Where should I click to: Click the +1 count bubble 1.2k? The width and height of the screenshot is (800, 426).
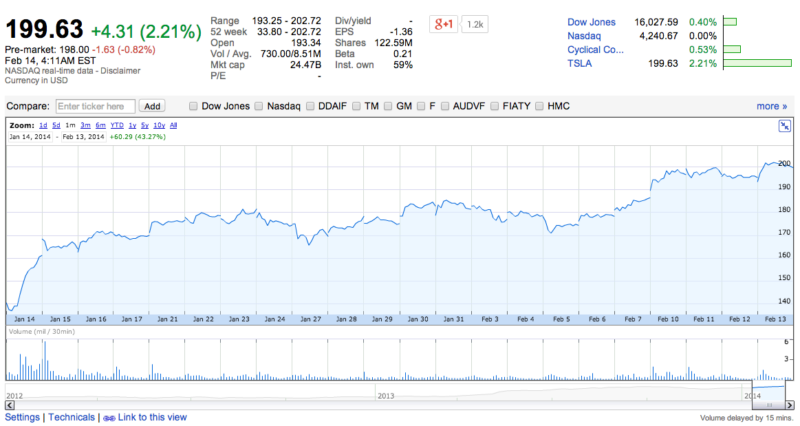point(475,24)
